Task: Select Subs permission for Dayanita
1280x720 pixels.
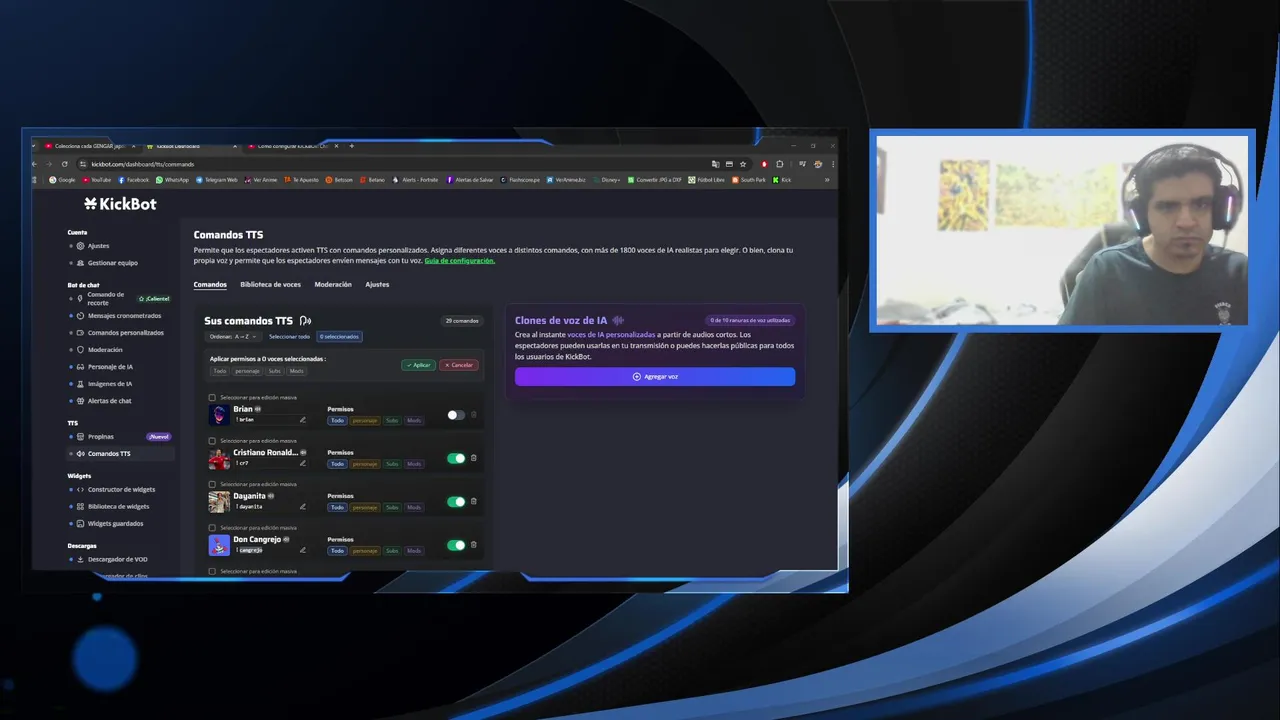Action: tap(392, 507)
